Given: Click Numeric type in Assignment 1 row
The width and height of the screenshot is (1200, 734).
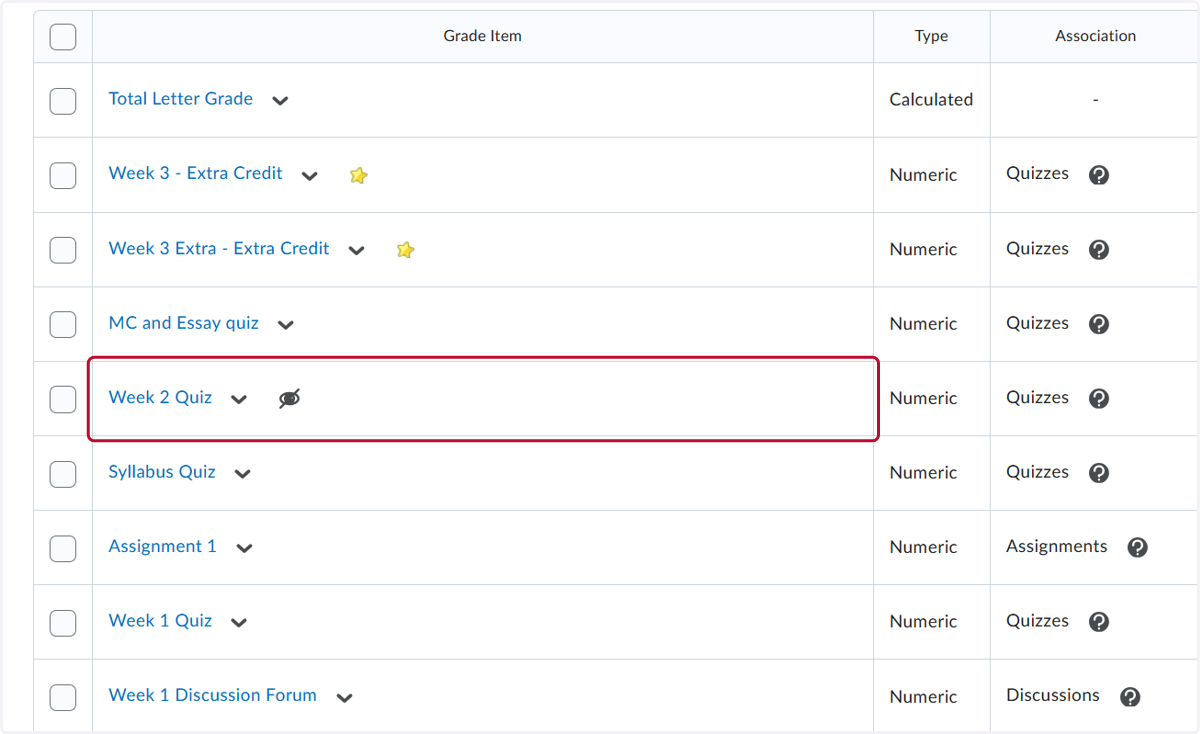Looking at the screenshot, I should click(923, 547).
